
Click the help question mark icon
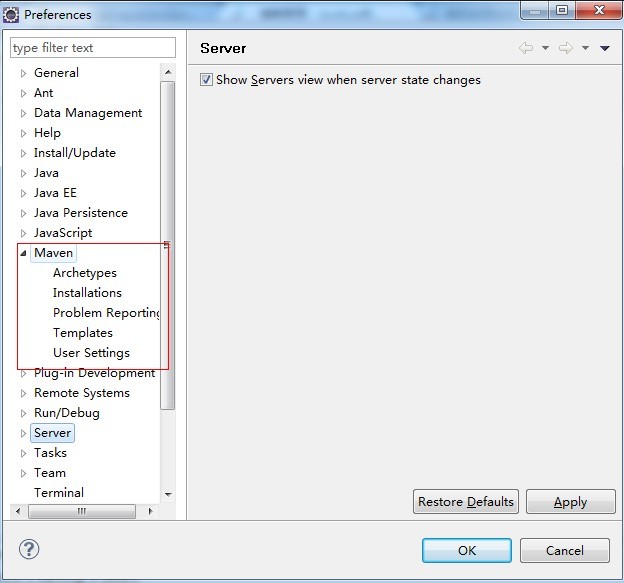pos(29,549)
